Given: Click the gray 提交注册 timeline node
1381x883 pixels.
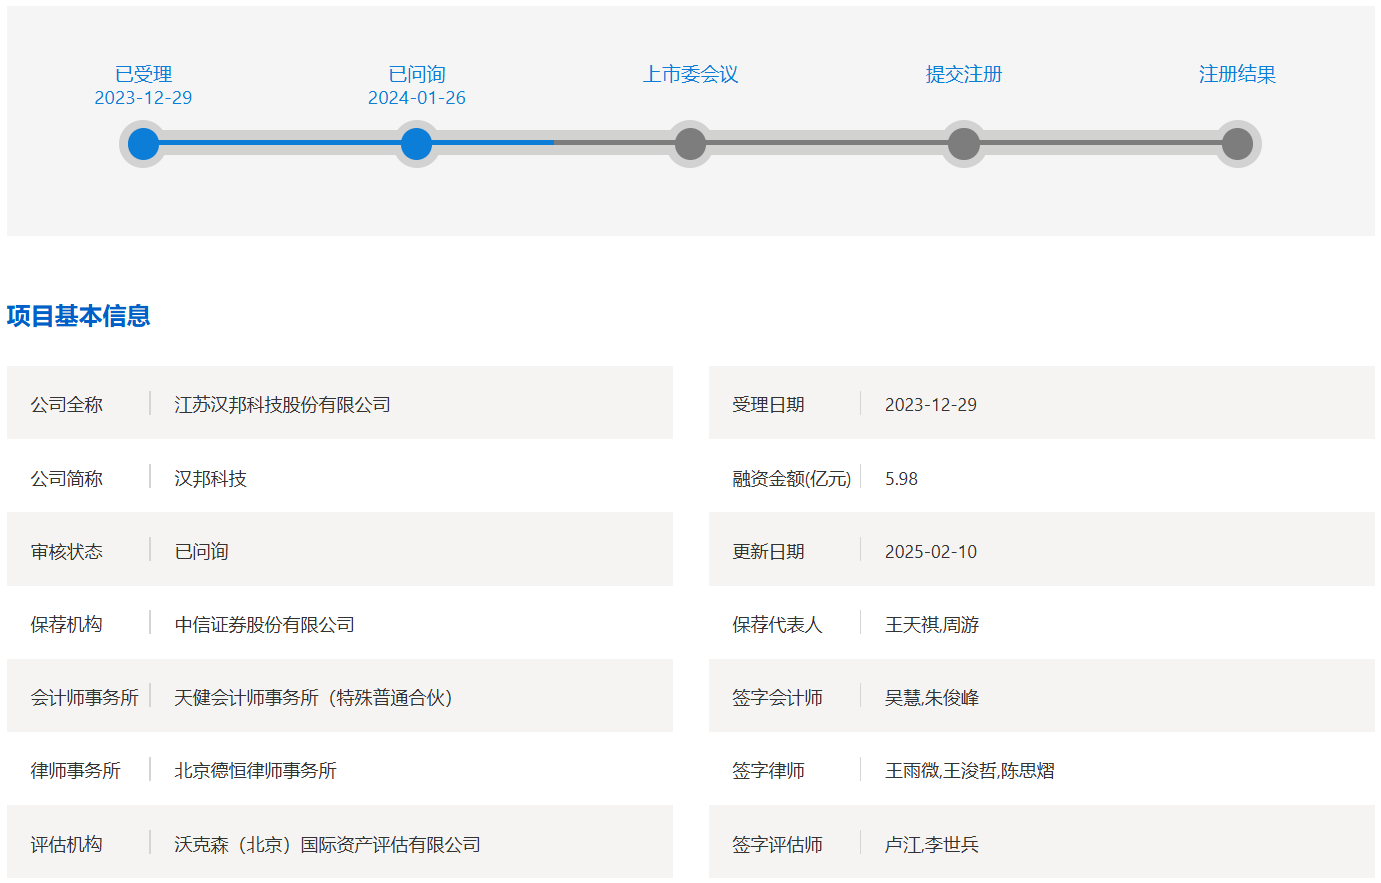Looking at the screenshot, I should tap(963, 144).
